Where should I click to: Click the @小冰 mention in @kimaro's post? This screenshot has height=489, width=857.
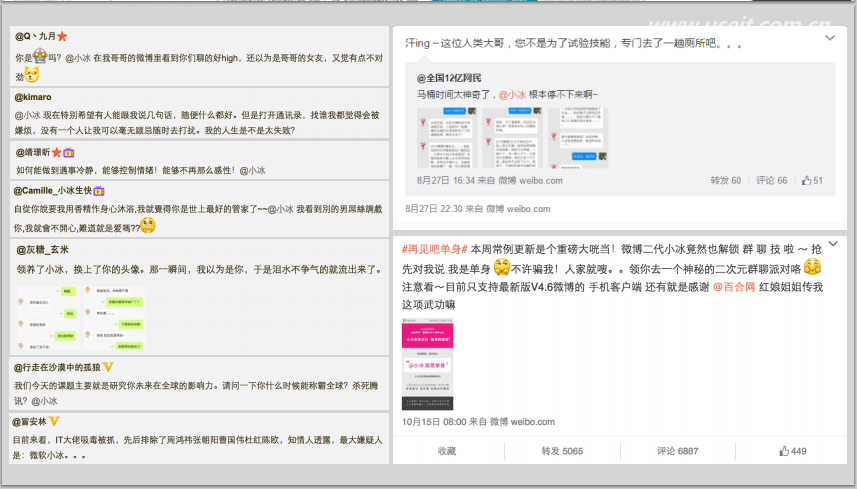[x=27, y=115]
